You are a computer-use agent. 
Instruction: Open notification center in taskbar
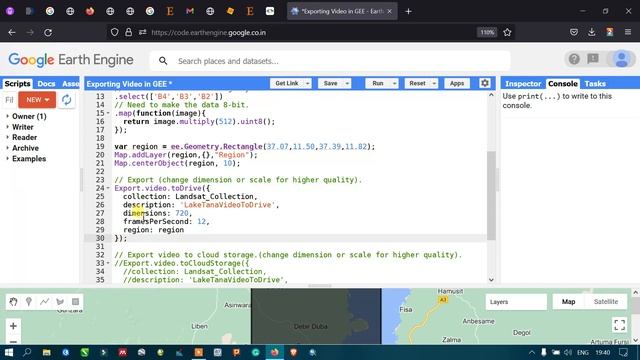click(623, 352)
